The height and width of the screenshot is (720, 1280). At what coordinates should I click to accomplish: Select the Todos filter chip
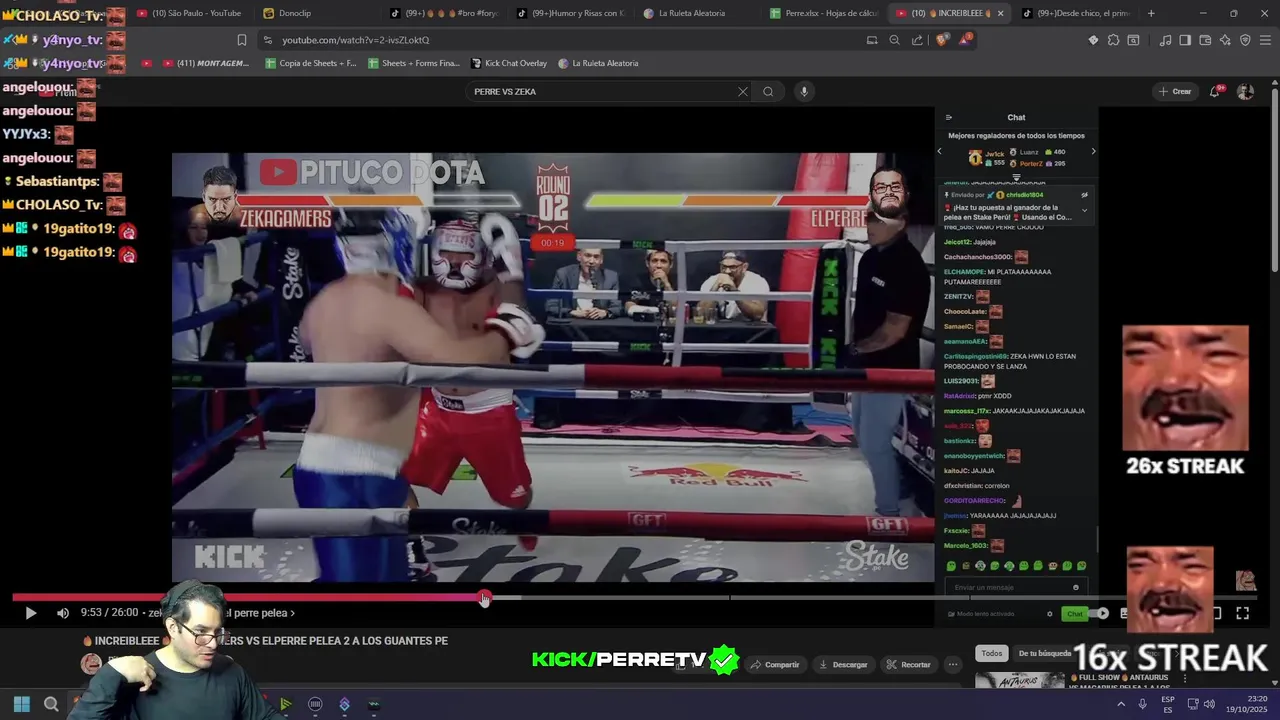coord(991,653)
